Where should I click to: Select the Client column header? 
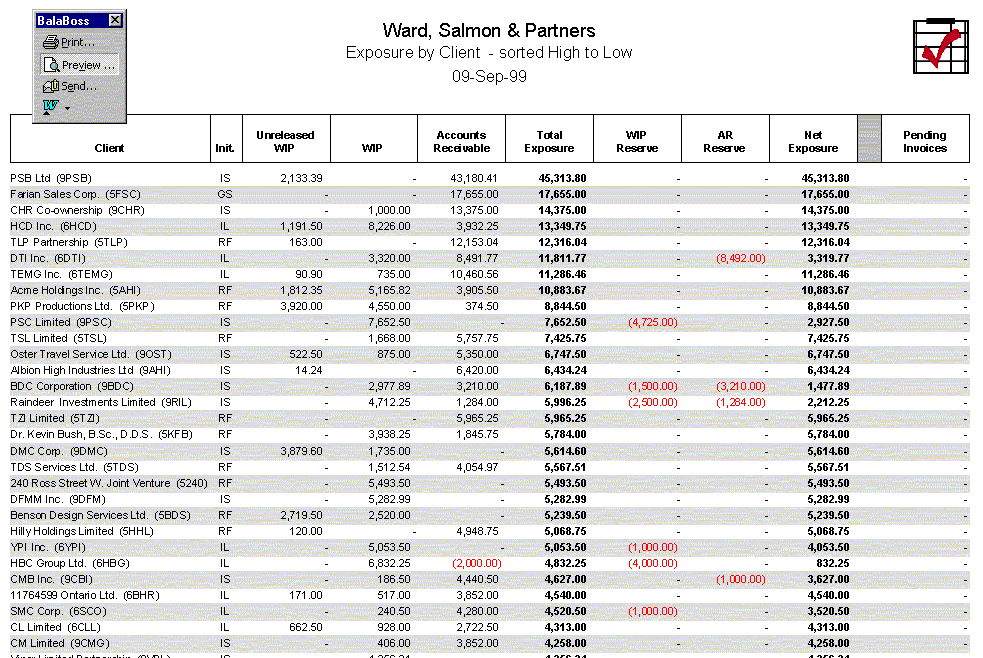pos(110,148)
